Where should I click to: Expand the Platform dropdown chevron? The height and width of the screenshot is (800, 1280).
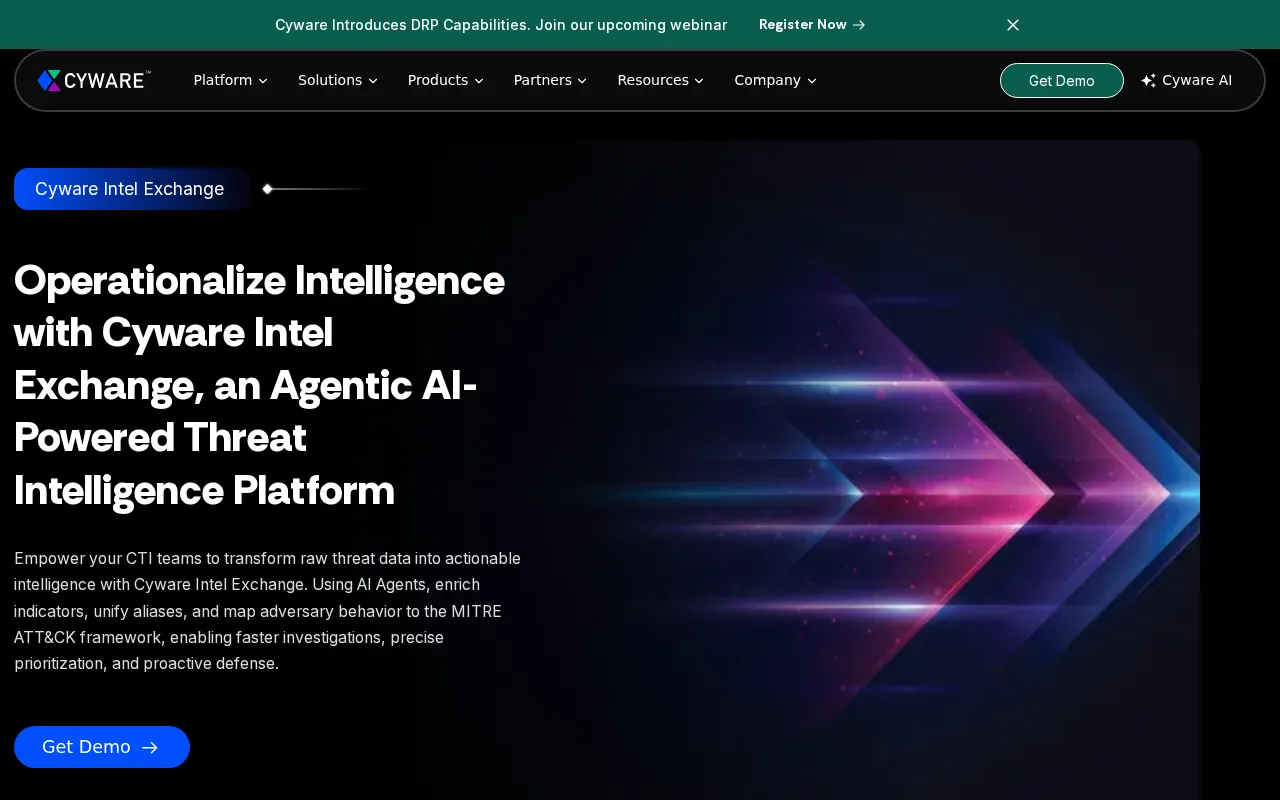coord(263,81)
